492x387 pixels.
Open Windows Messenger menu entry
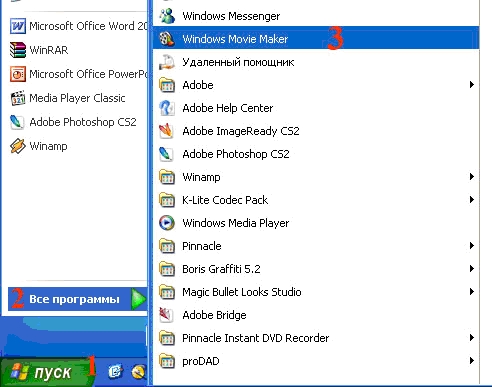point(316,16)
